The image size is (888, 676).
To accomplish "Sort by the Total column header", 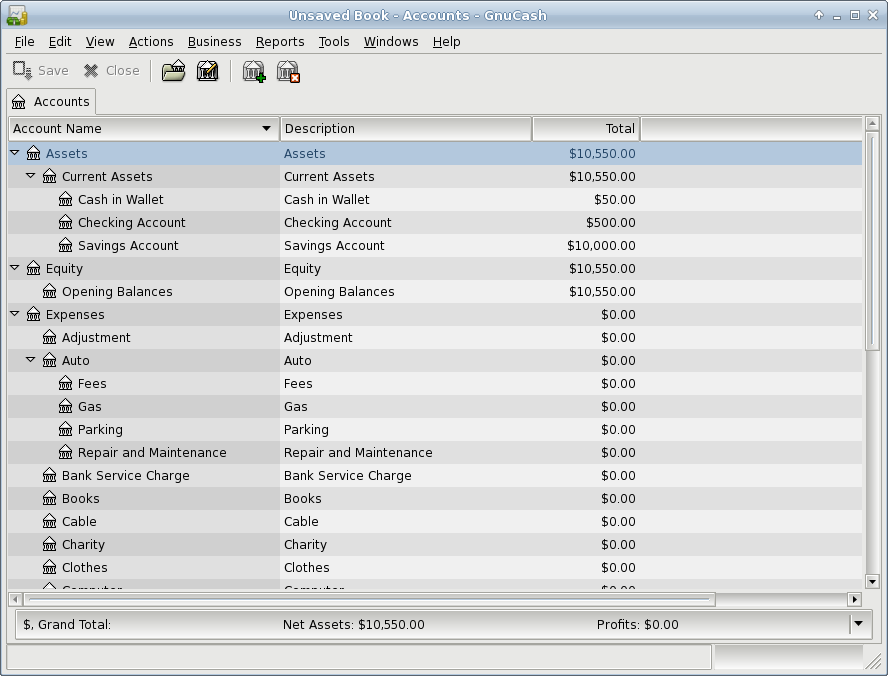I will coord(586,129).
